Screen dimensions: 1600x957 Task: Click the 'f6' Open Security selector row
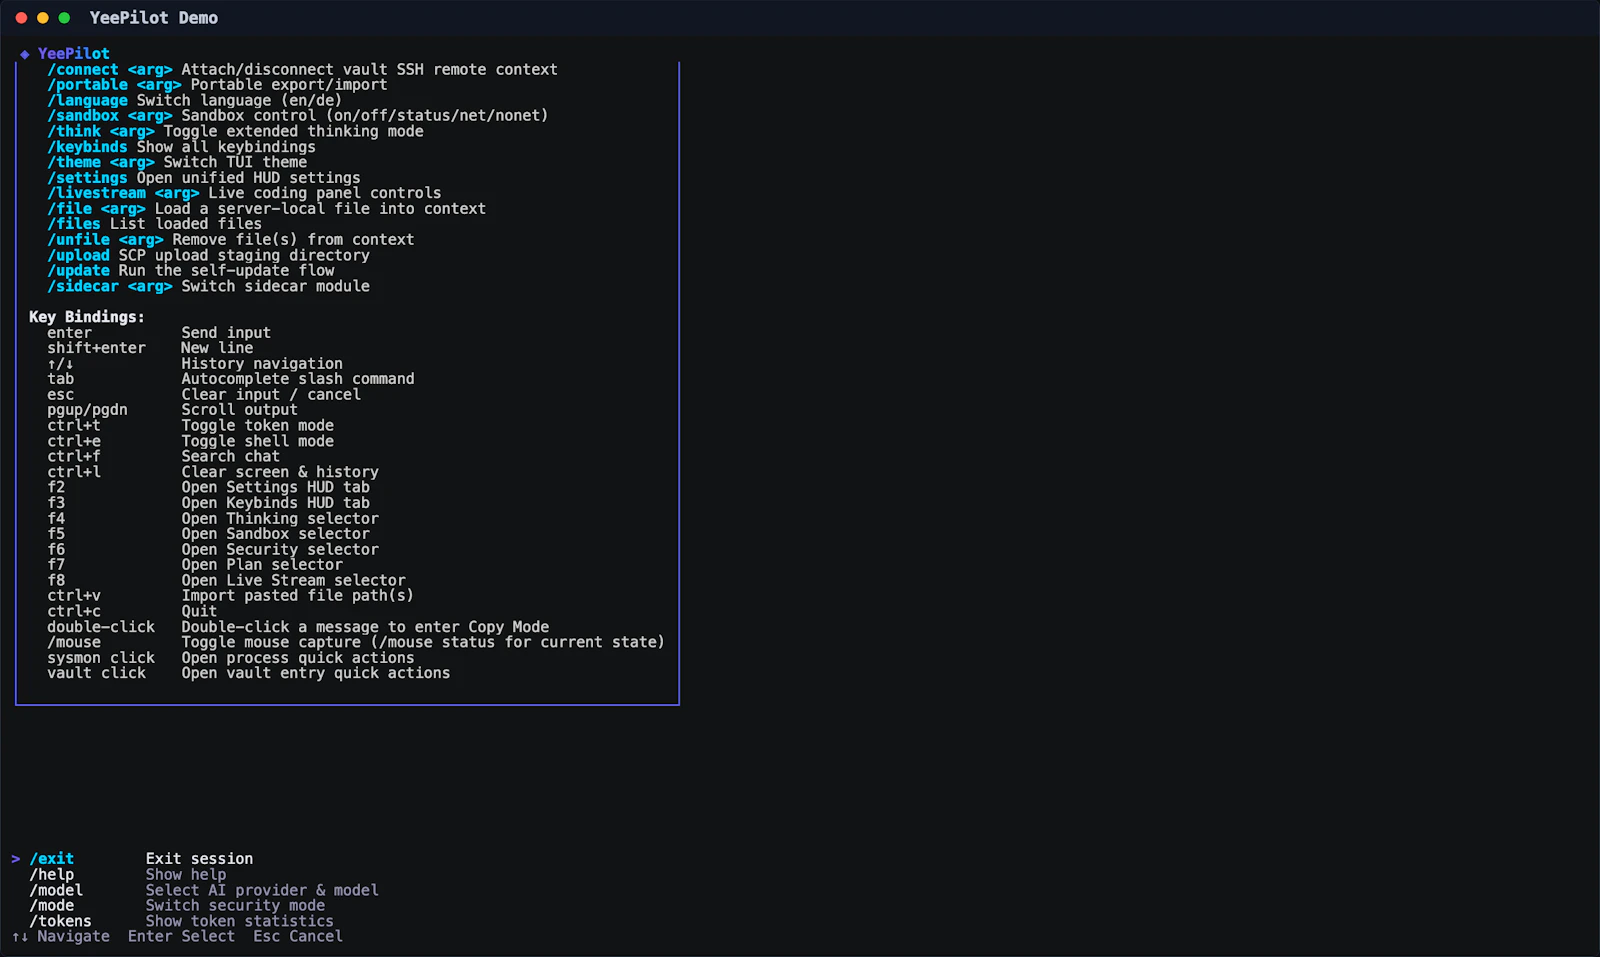[x=213, y=550]
